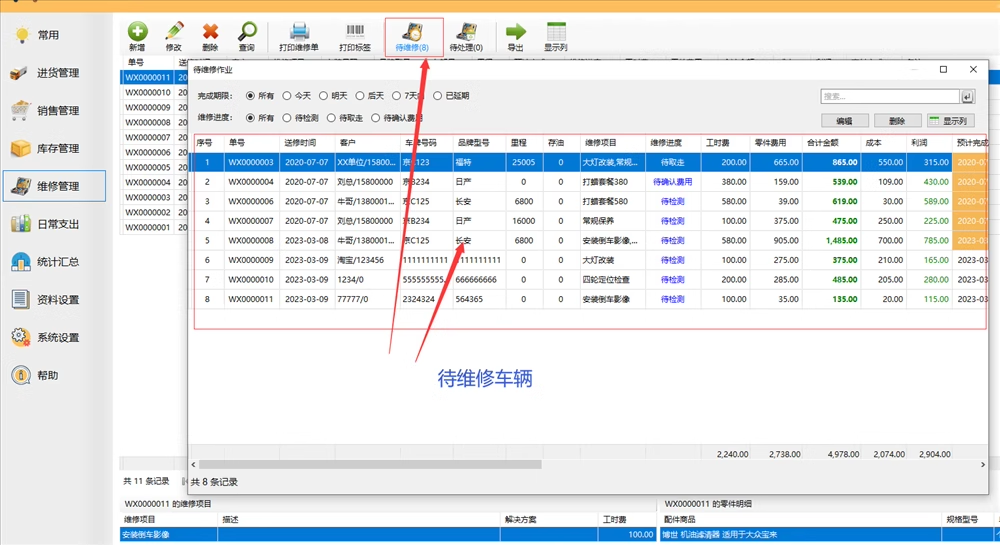
Task: Sort by the 维修进度 column header
Action: pyautogui.click(x=673, y=143)
